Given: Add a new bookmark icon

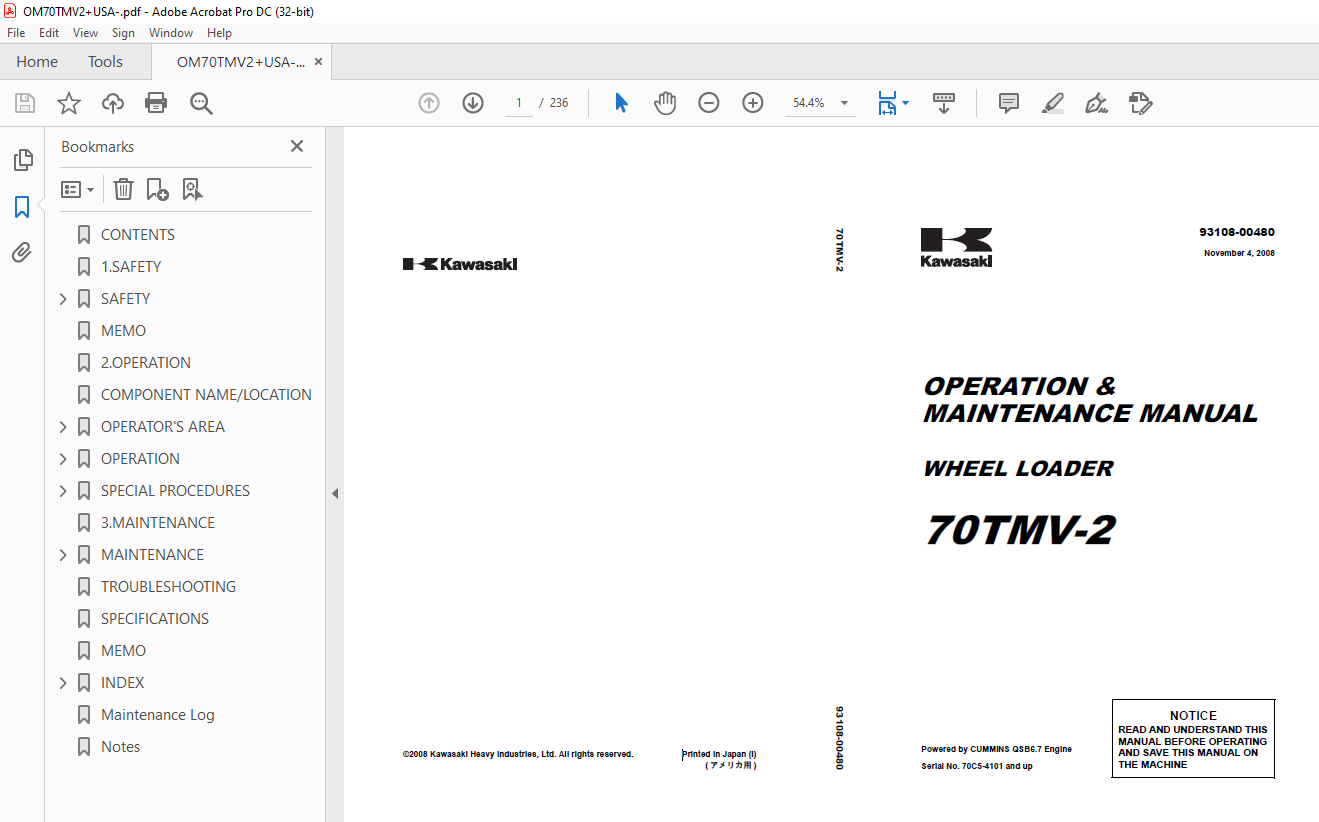Looking at the screenshot, I should [157, 189].
